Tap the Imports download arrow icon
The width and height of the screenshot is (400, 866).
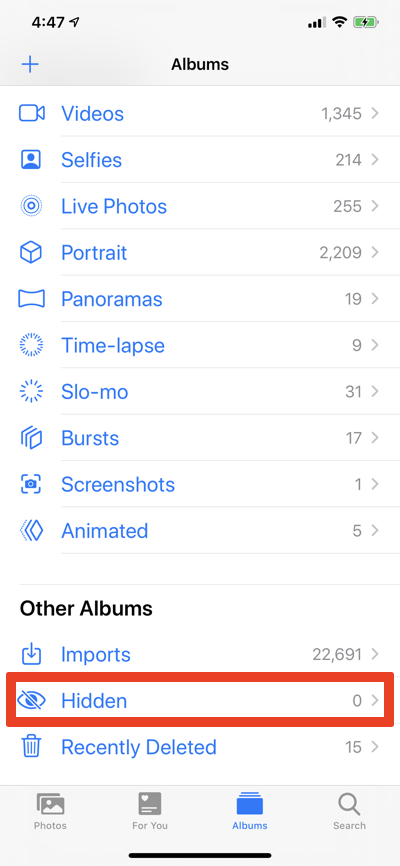tap(31, 654)
